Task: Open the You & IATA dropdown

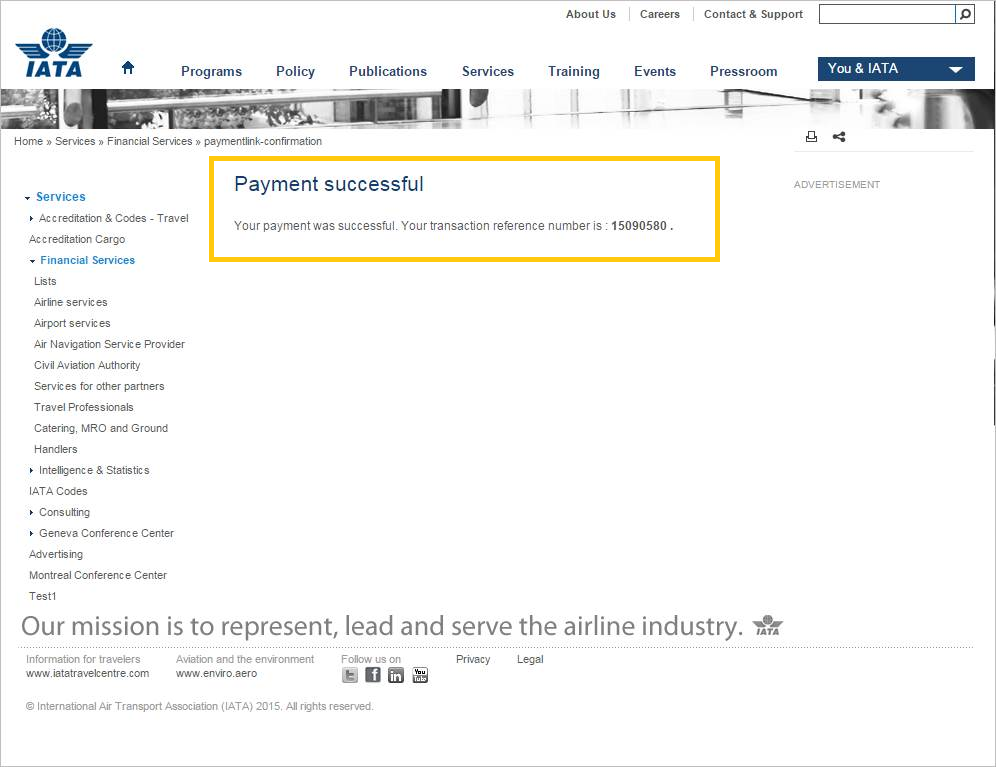Action: [x=896, y=69]
